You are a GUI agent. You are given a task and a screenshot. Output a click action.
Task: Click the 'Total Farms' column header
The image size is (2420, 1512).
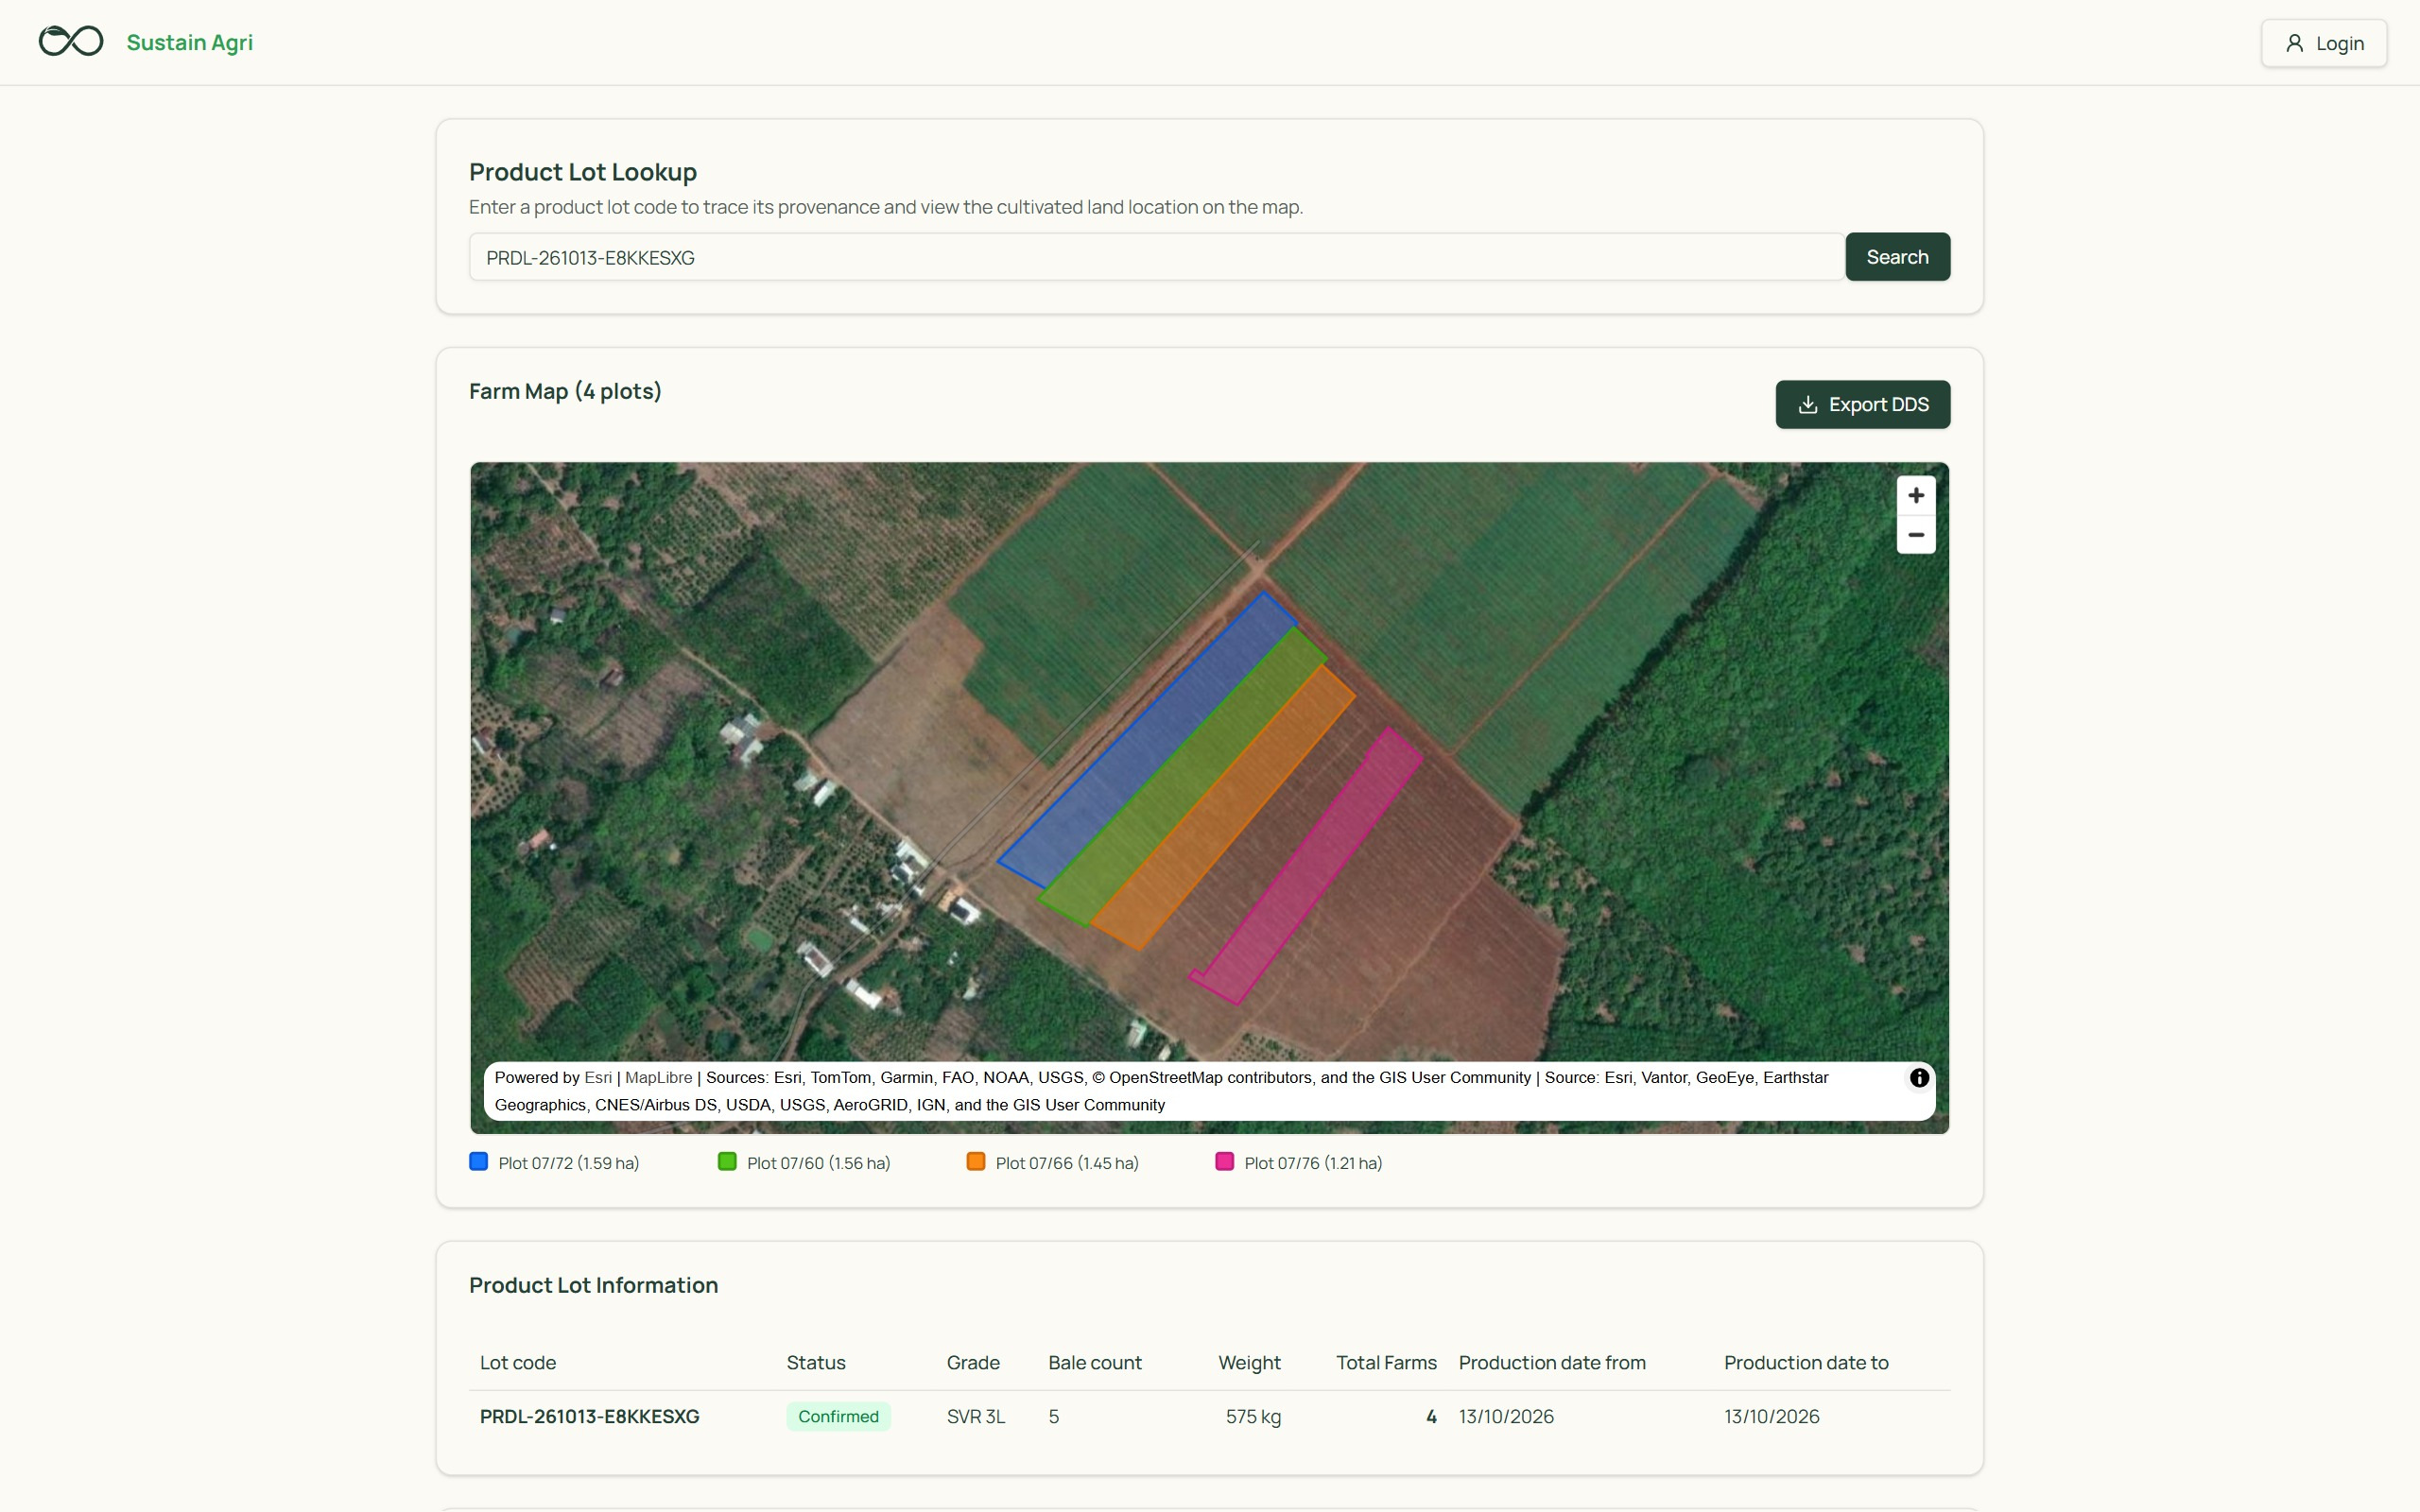1386,1363
